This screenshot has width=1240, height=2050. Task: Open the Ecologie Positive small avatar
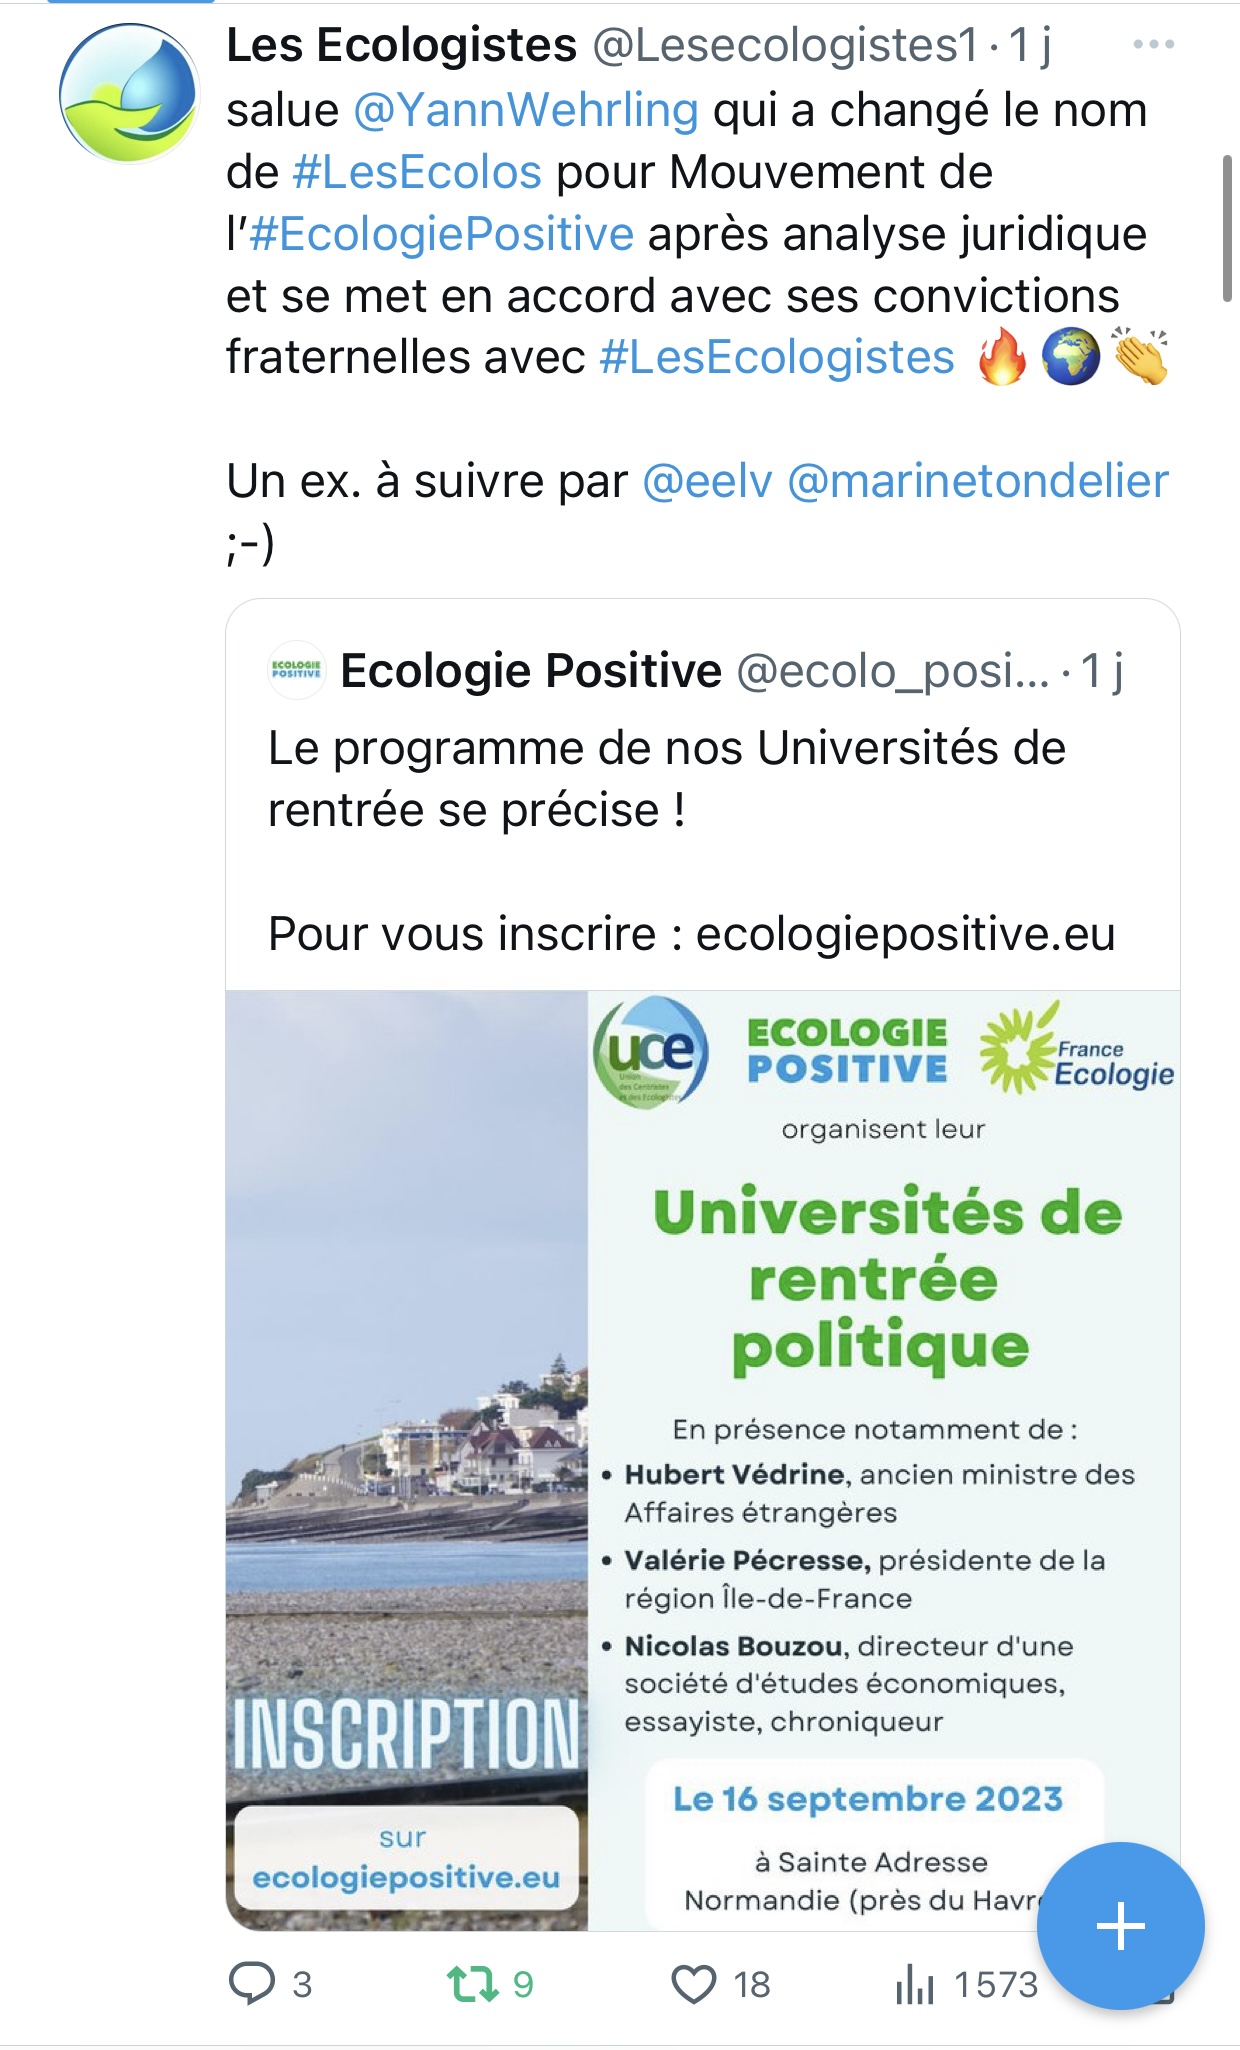pyautogui.click(x=297, y=670)
